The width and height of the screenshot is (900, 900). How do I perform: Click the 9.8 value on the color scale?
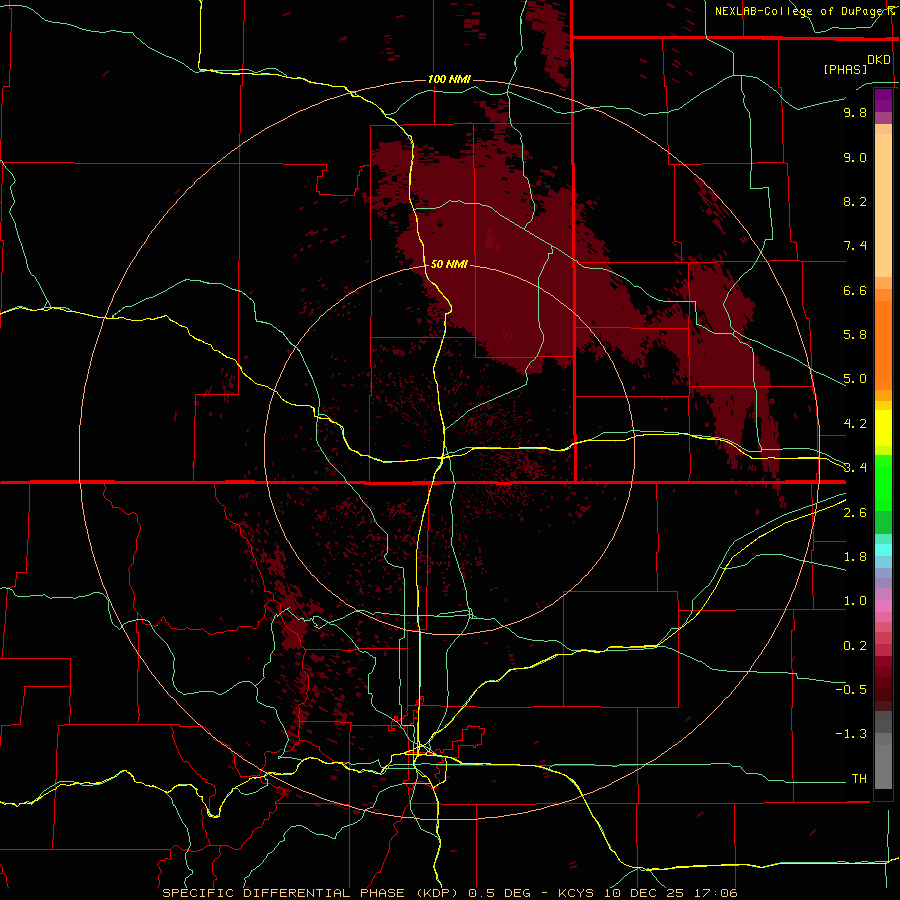coord(855,112)
